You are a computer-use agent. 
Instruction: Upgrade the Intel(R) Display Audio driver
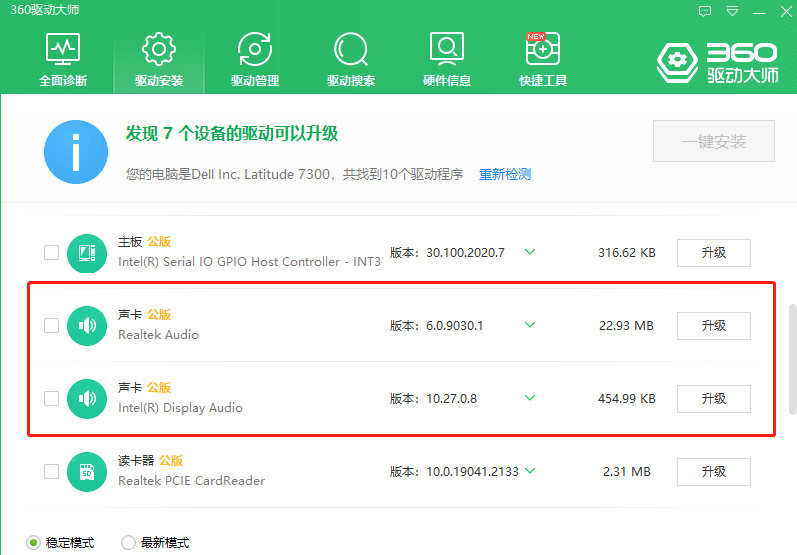pos(714,399)
